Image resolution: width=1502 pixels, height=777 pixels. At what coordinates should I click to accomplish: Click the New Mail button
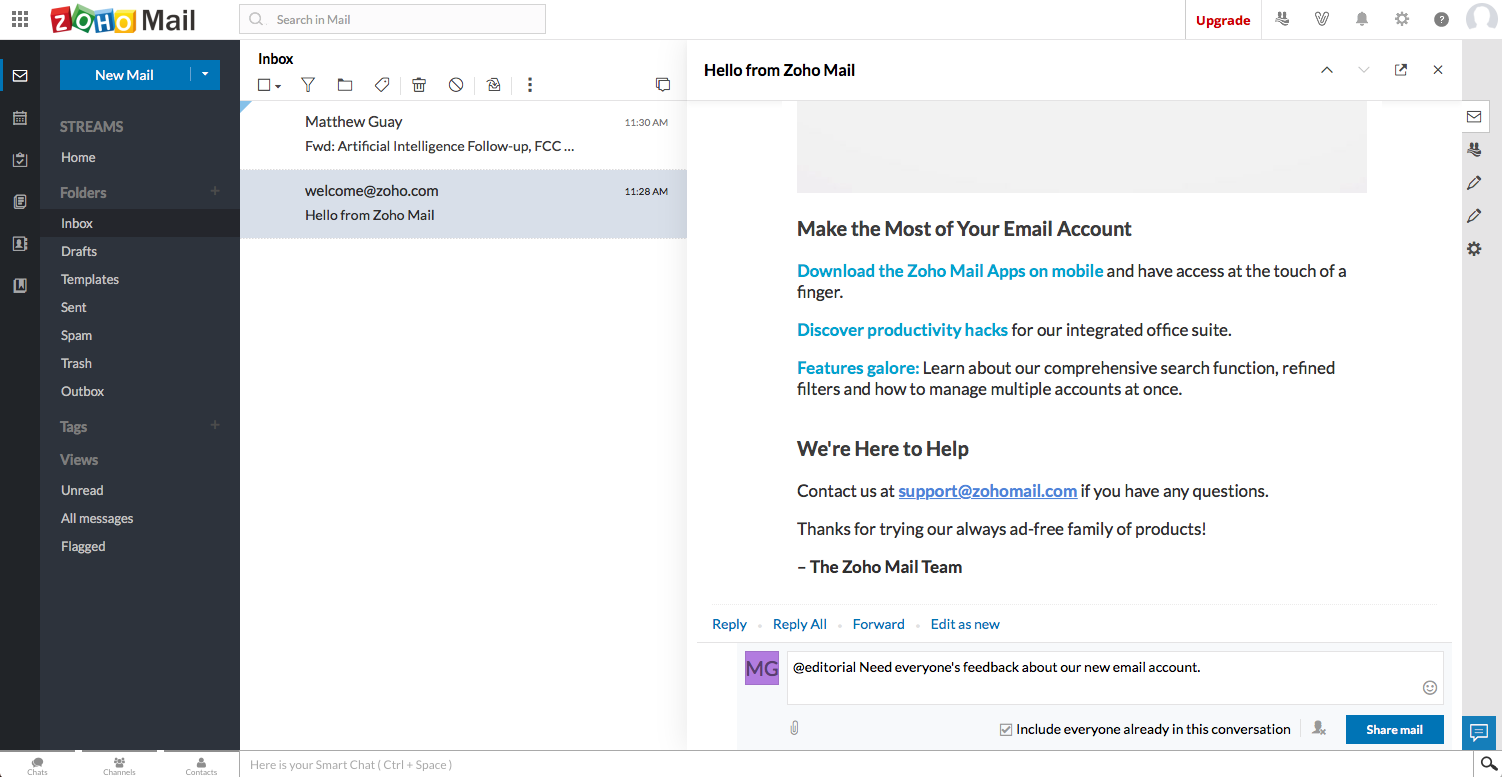(x=124, y=75)
